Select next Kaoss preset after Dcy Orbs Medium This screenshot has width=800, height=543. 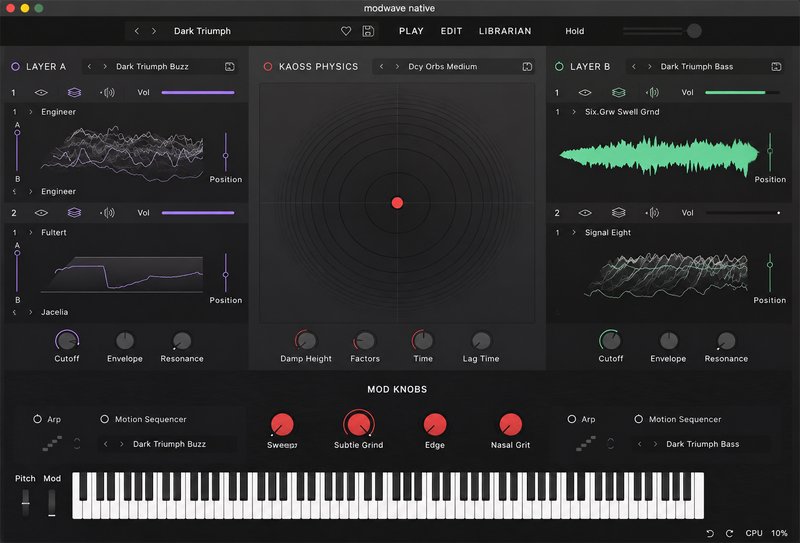coord(397,66)
